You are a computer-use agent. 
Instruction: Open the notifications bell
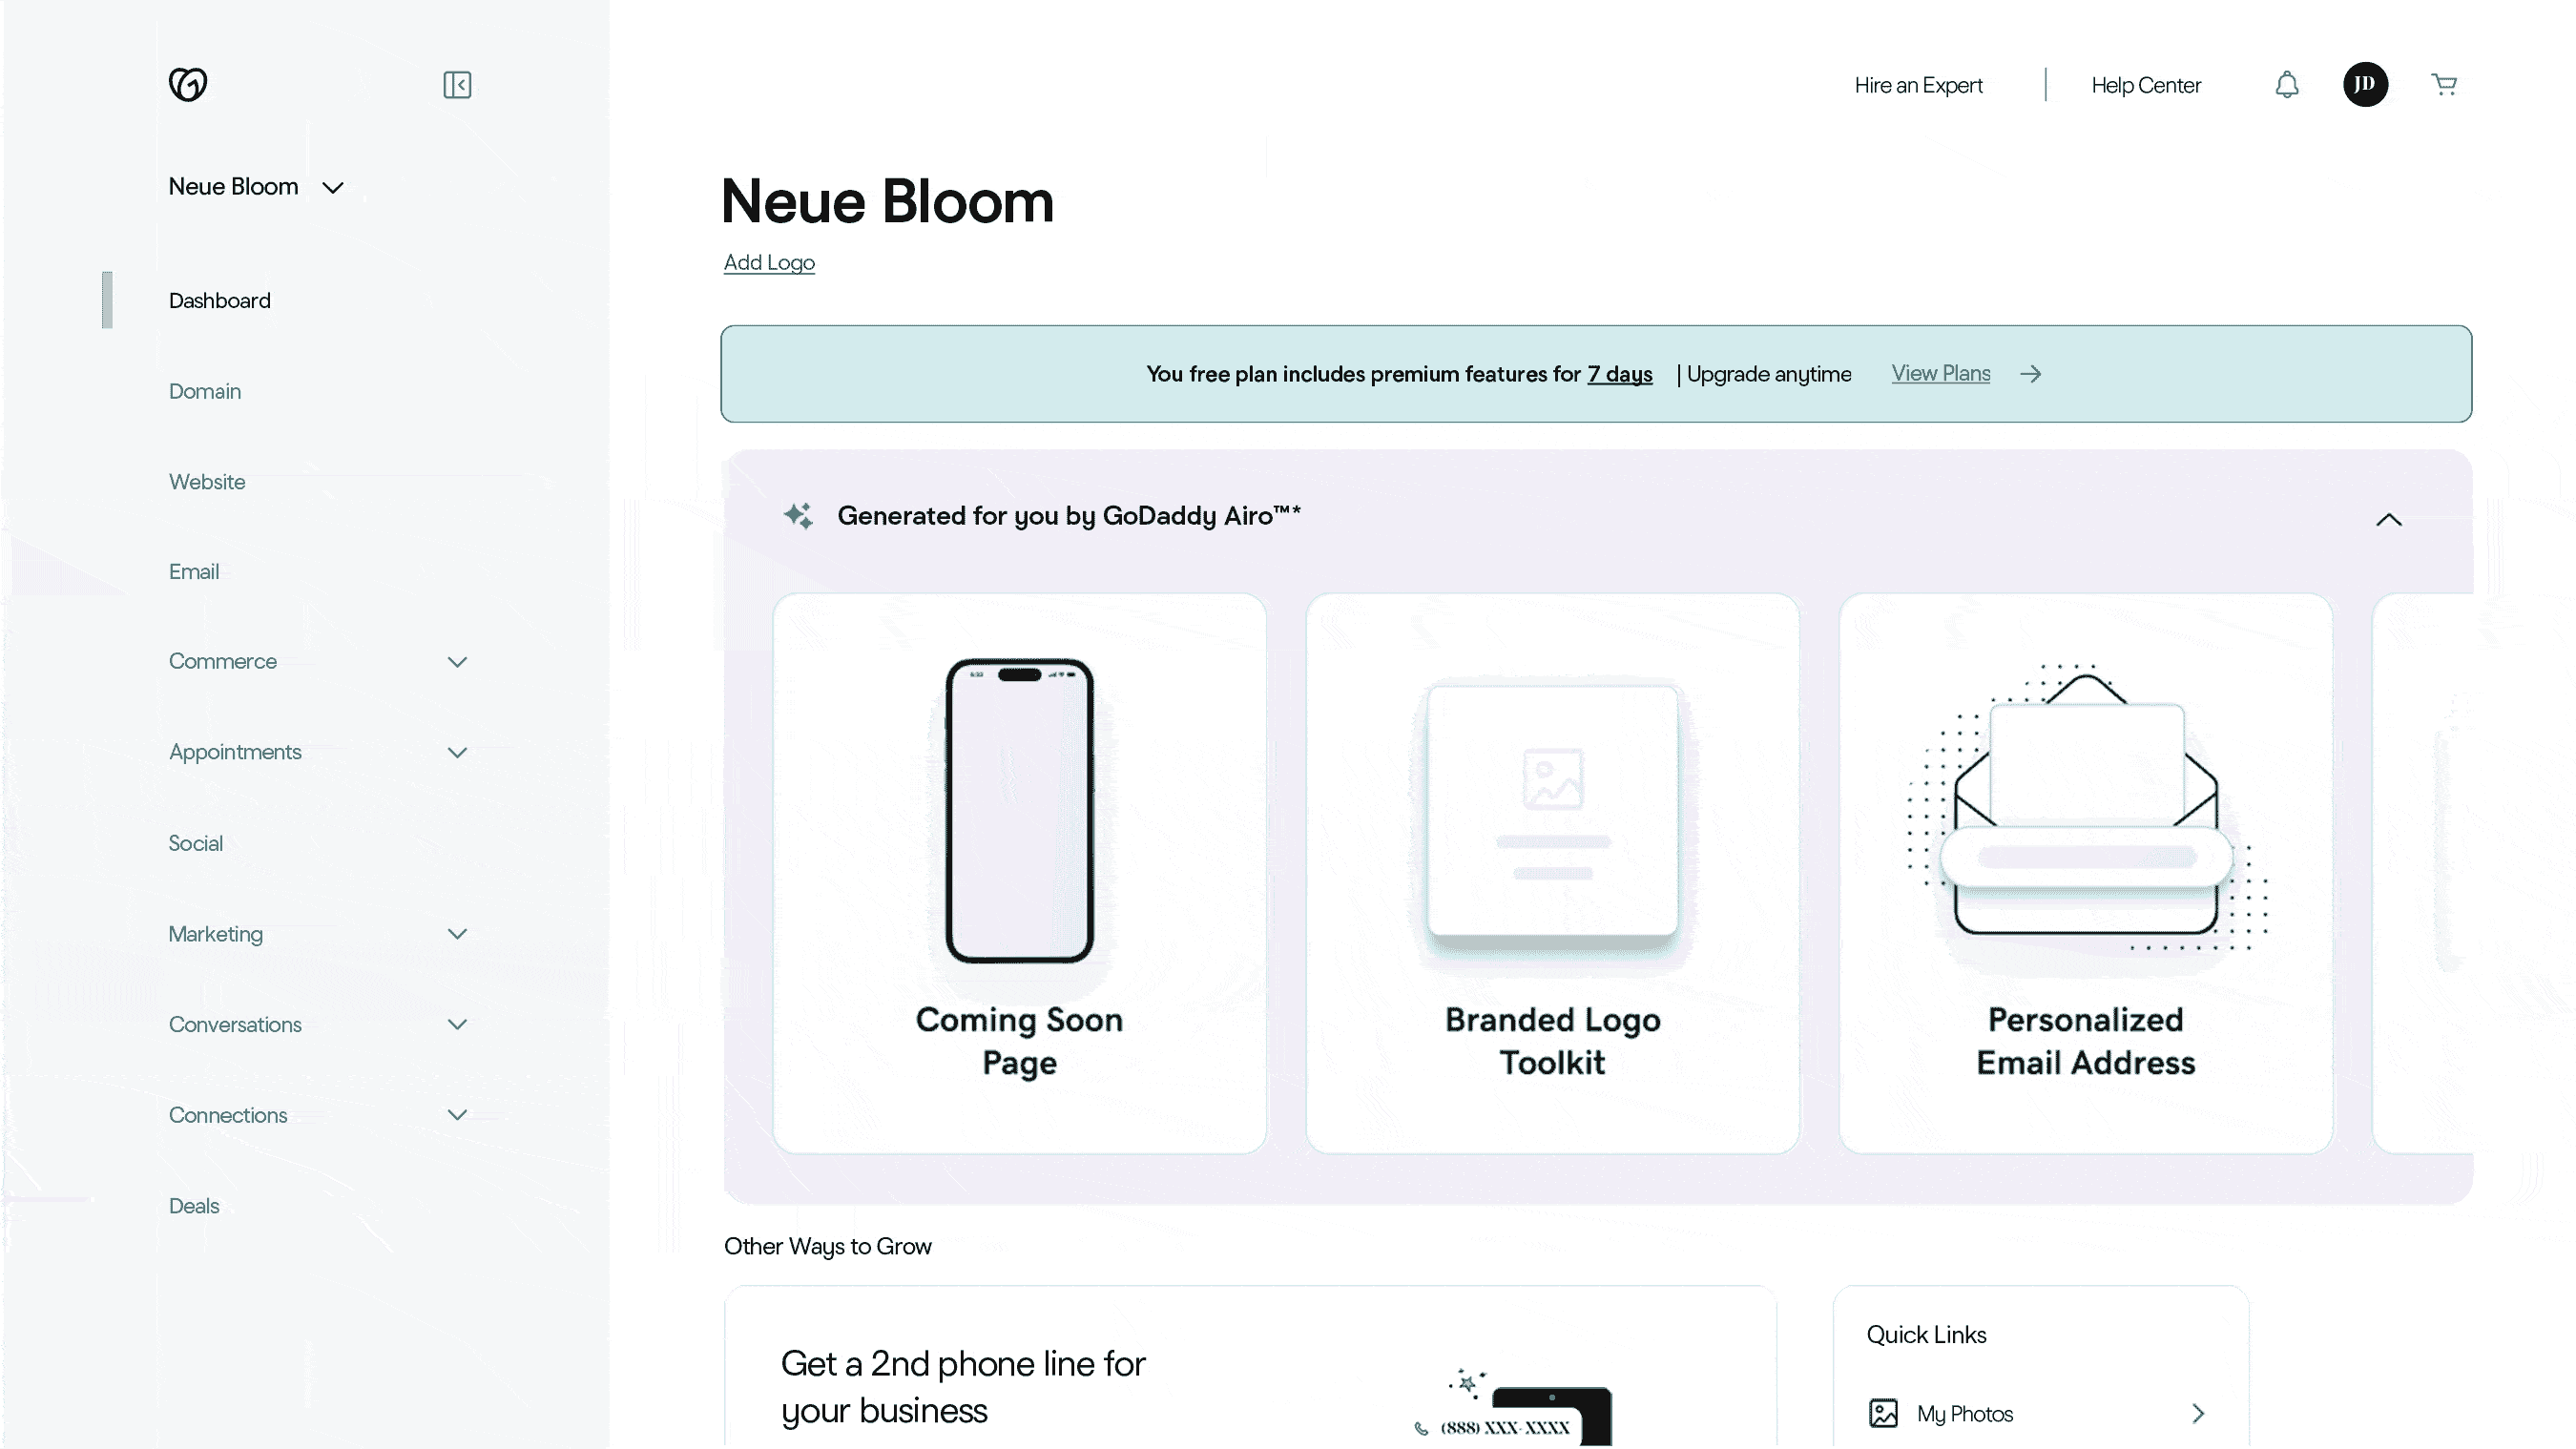pos(2287,85)
